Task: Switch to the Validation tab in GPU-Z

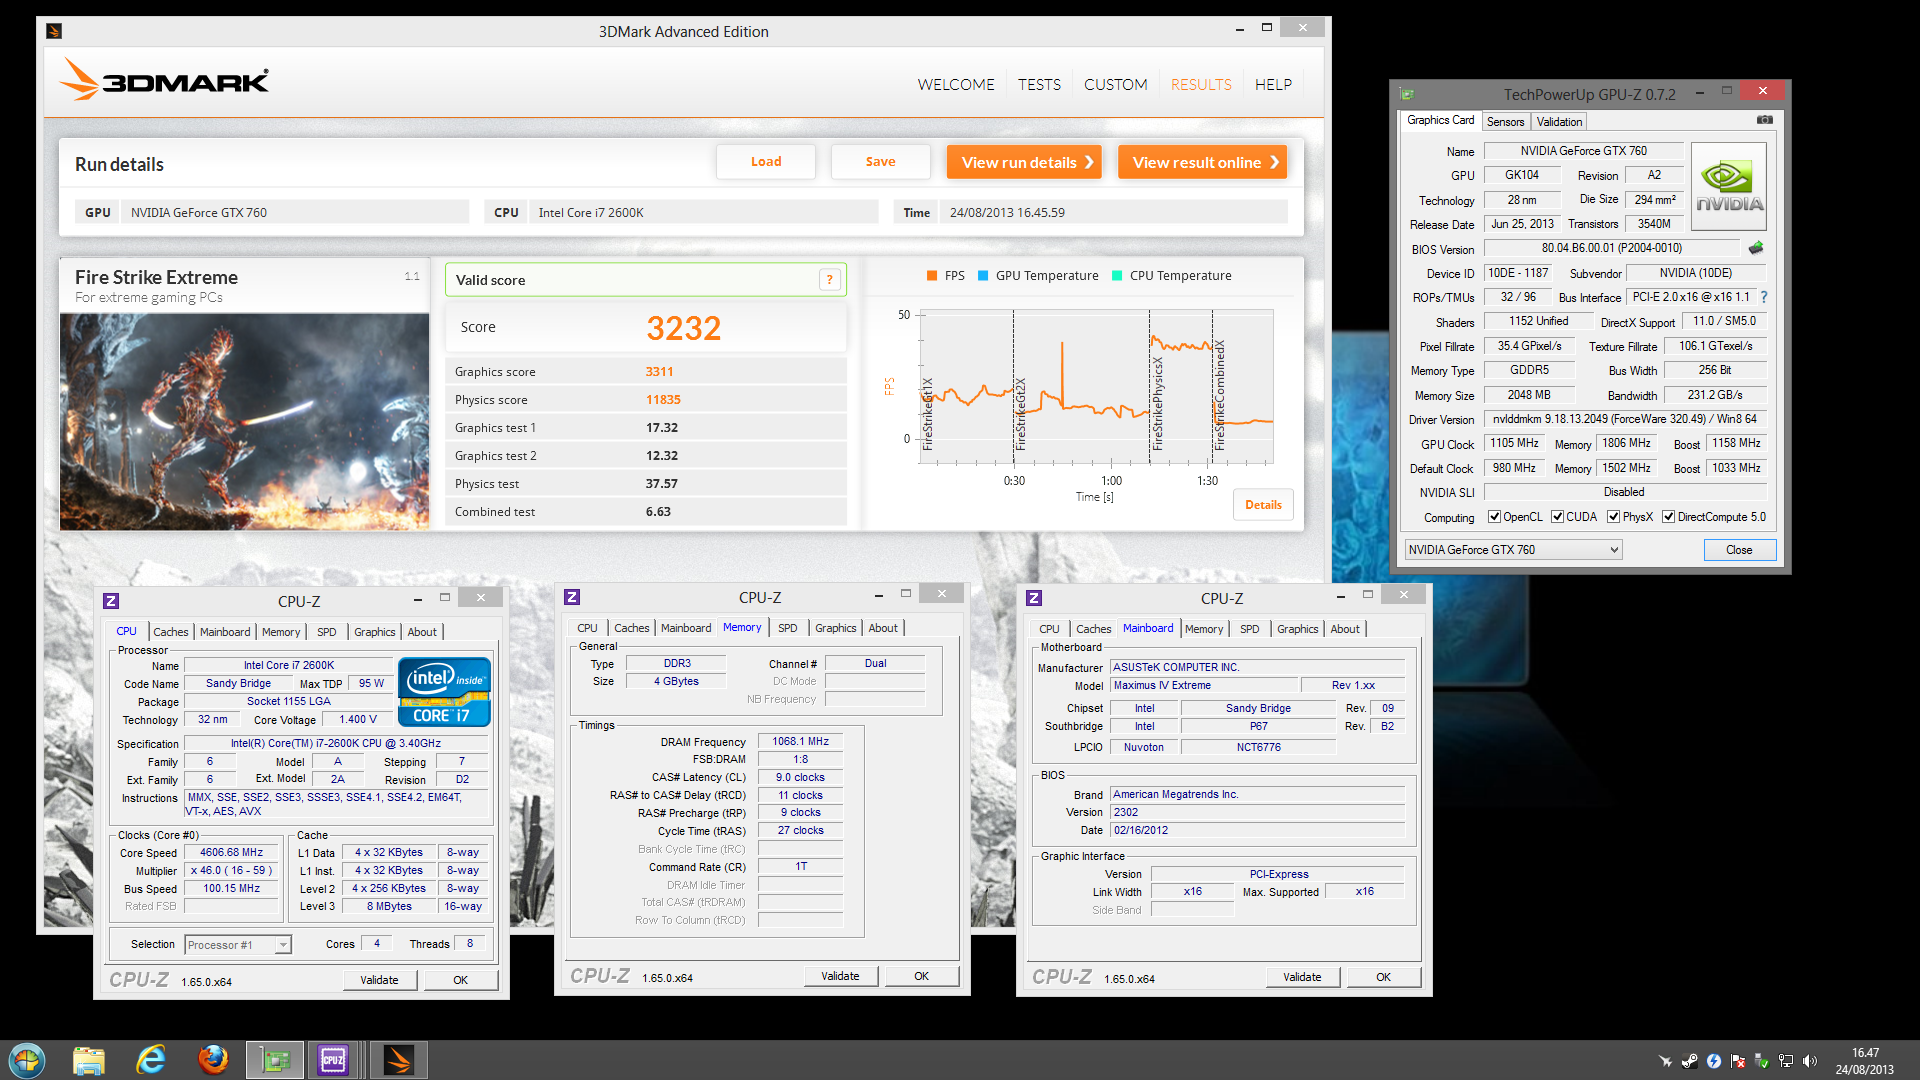Action: 1559,122
